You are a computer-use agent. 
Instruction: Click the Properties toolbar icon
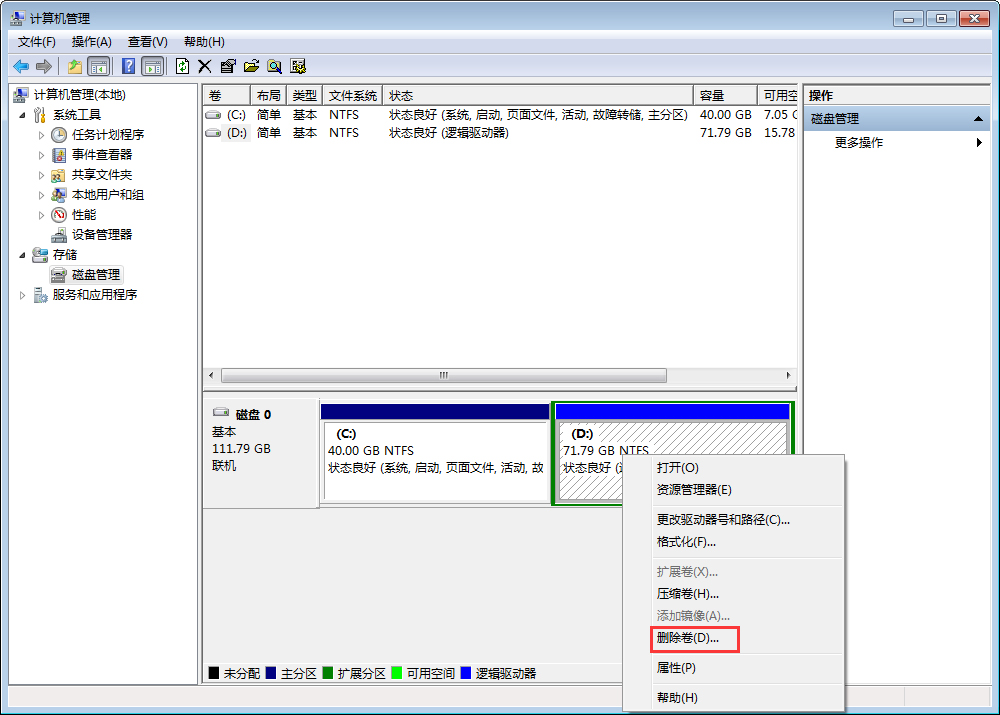(228, 66)
